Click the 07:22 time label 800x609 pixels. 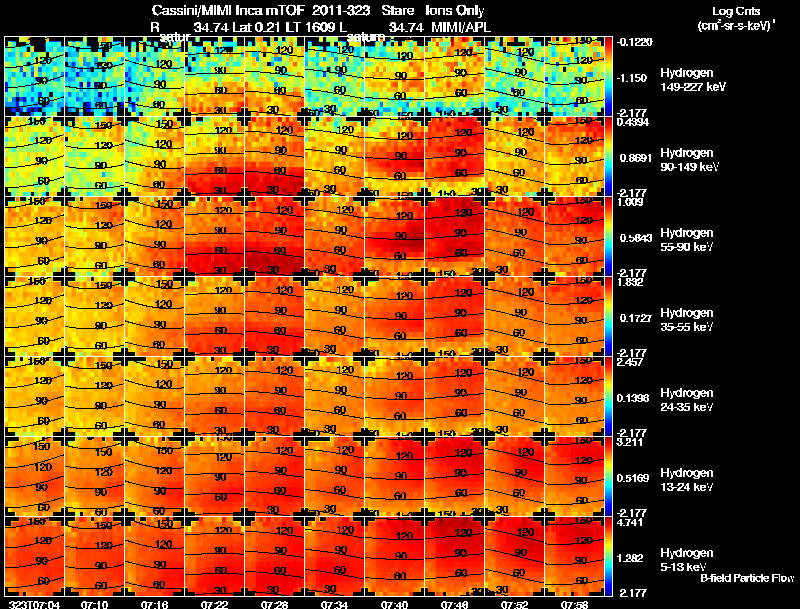215,605
